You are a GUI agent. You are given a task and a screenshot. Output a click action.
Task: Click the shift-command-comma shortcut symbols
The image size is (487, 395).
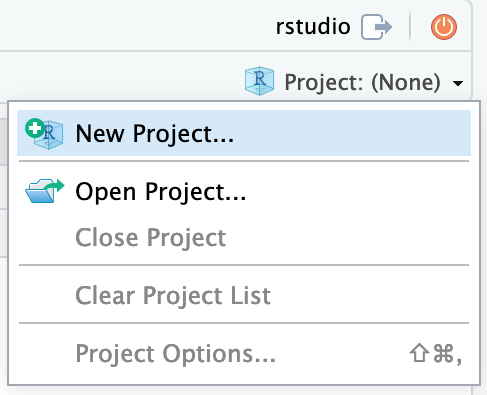pyautogui.click(x=436, y=353)
